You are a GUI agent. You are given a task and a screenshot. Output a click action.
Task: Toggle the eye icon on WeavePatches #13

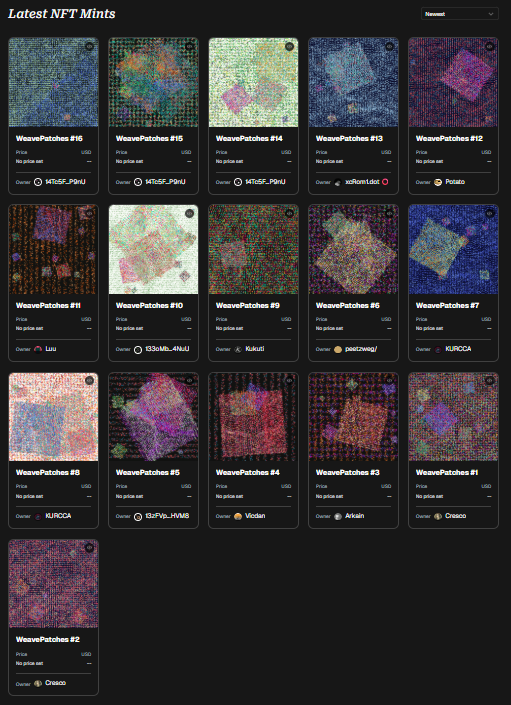[389, 46]
